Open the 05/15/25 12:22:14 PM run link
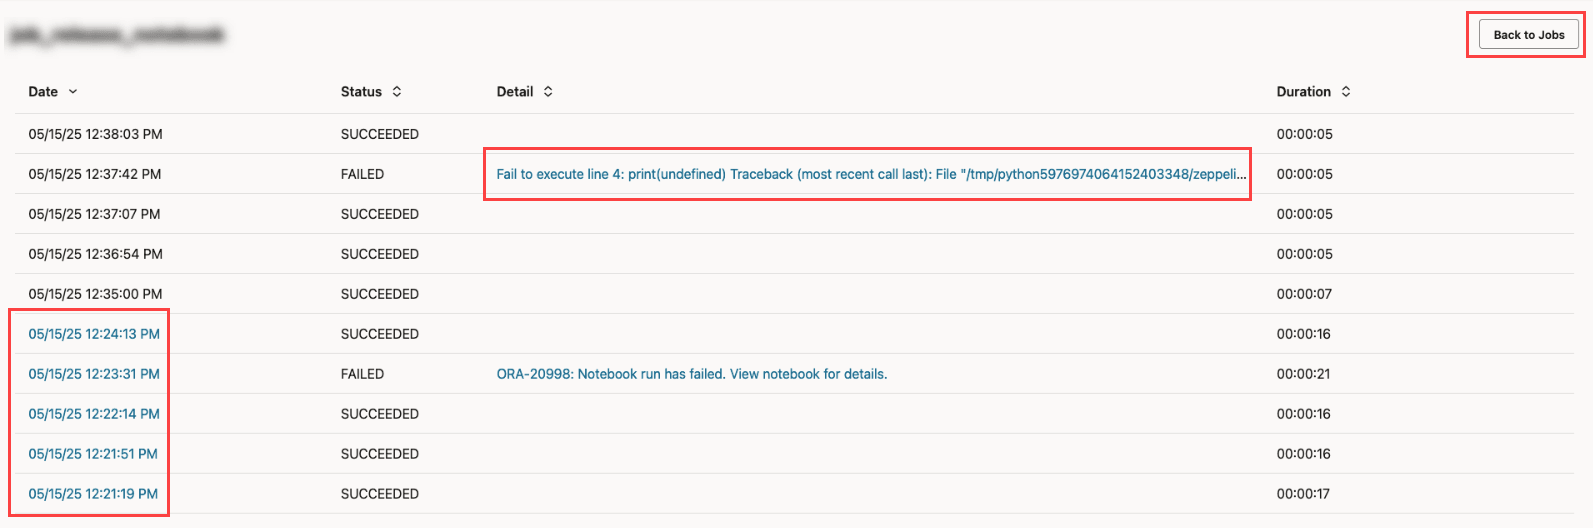The width and height of the screenshot is (1593, 528). point(94,414)
